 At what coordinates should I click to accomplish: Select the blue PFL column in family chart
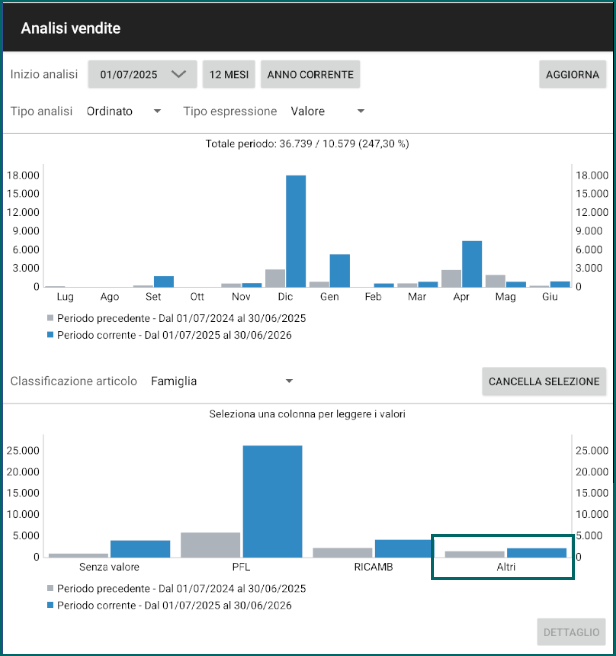point(272,502)
